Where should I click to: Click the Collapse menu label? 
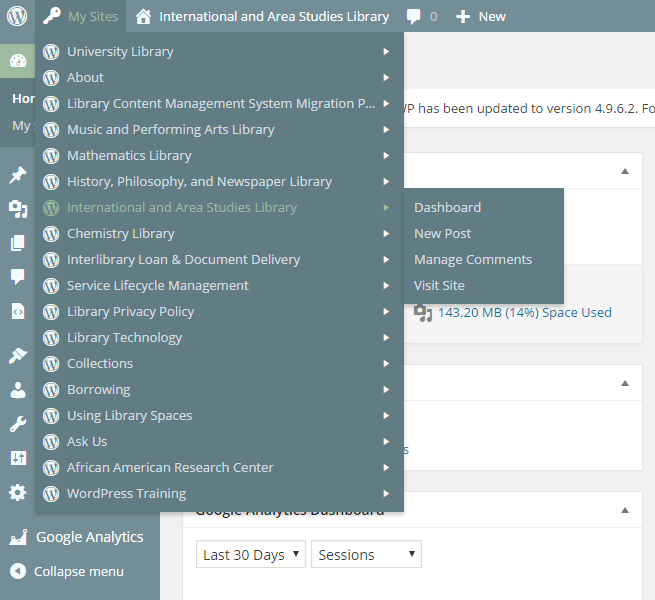[x=79, y=571]
